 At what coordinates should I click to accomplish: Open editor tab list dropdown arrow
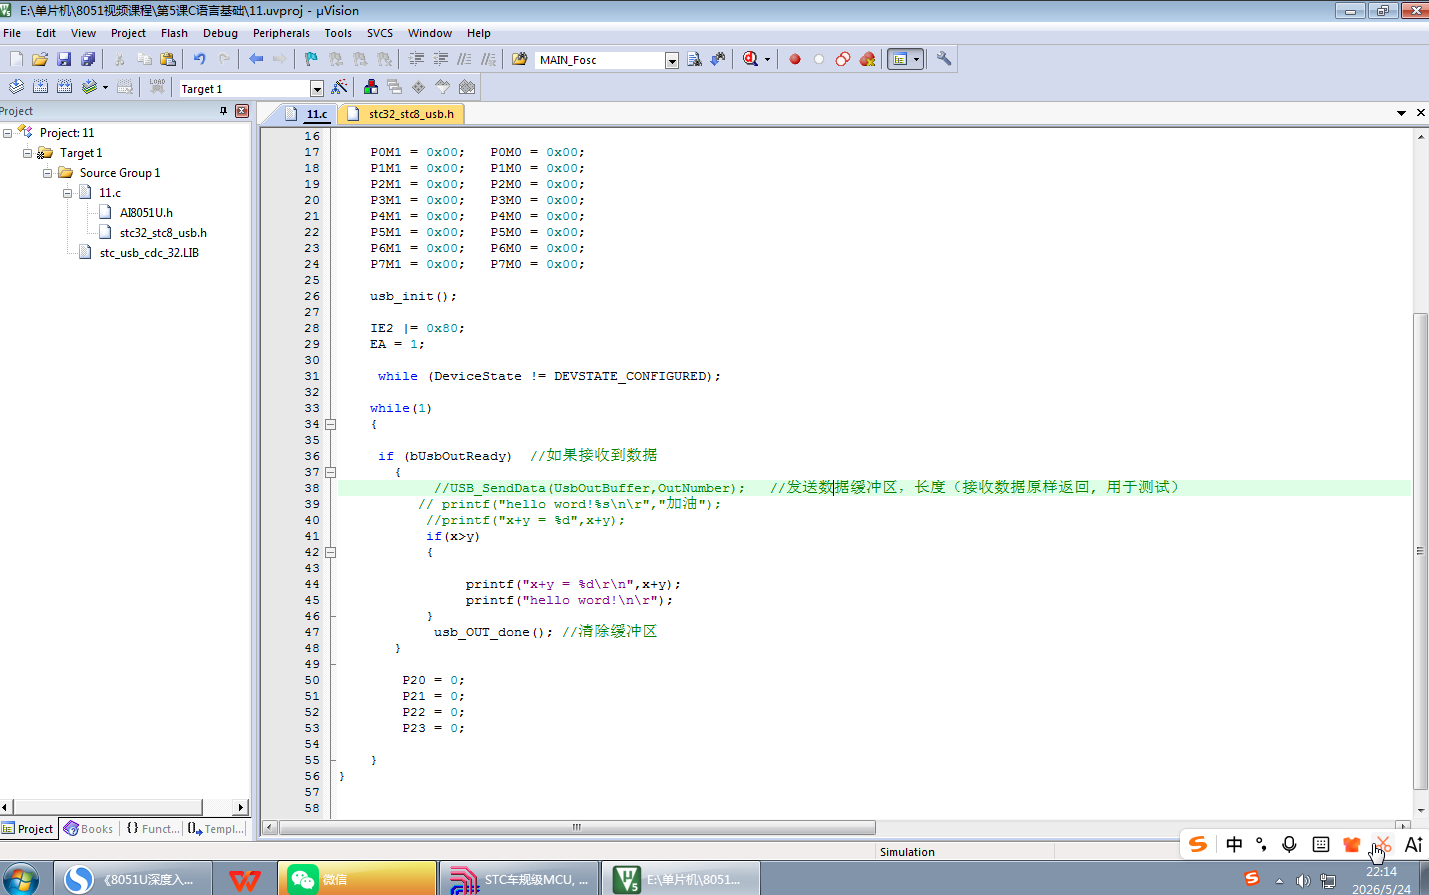pos(1401,113)
